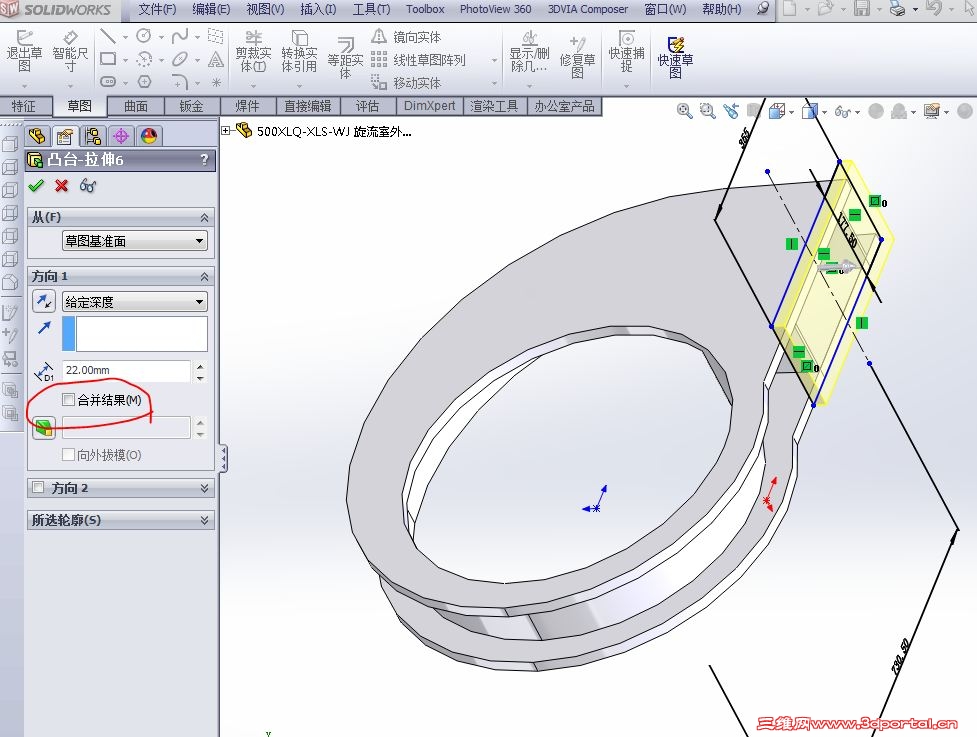977x737 pixels.
Task: Open the DisplayManager tab icon
Action: (x=149, y=136)
